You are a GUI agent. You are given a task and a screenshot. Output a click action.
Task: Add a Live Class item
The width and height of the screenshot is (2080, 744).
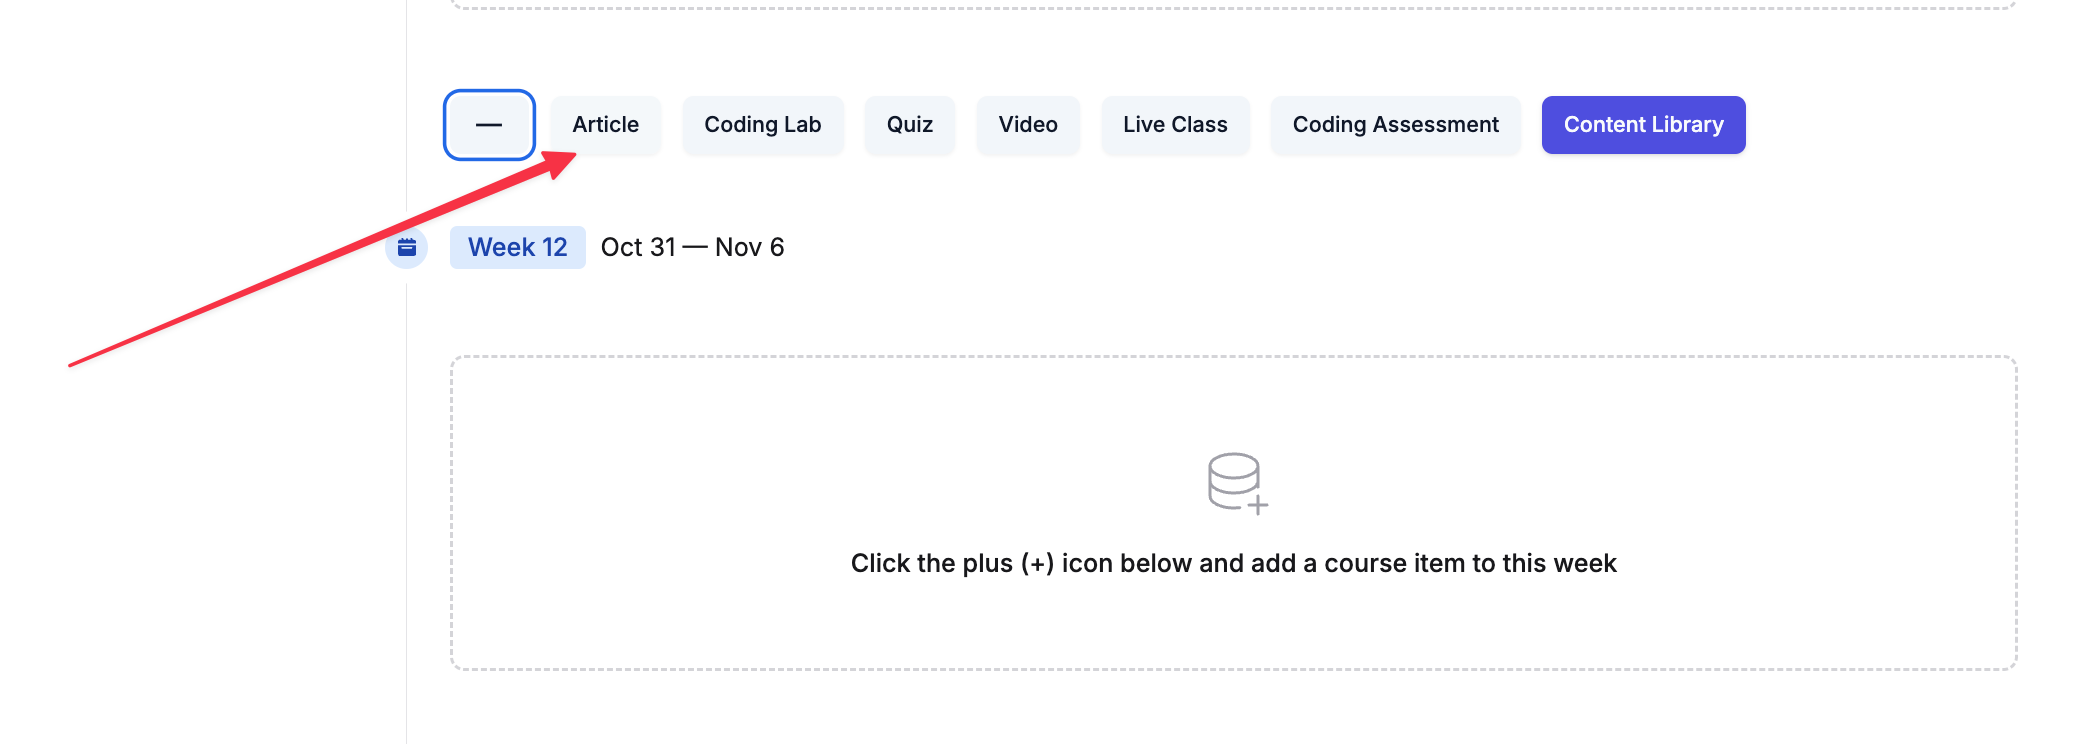(1174, 125)
